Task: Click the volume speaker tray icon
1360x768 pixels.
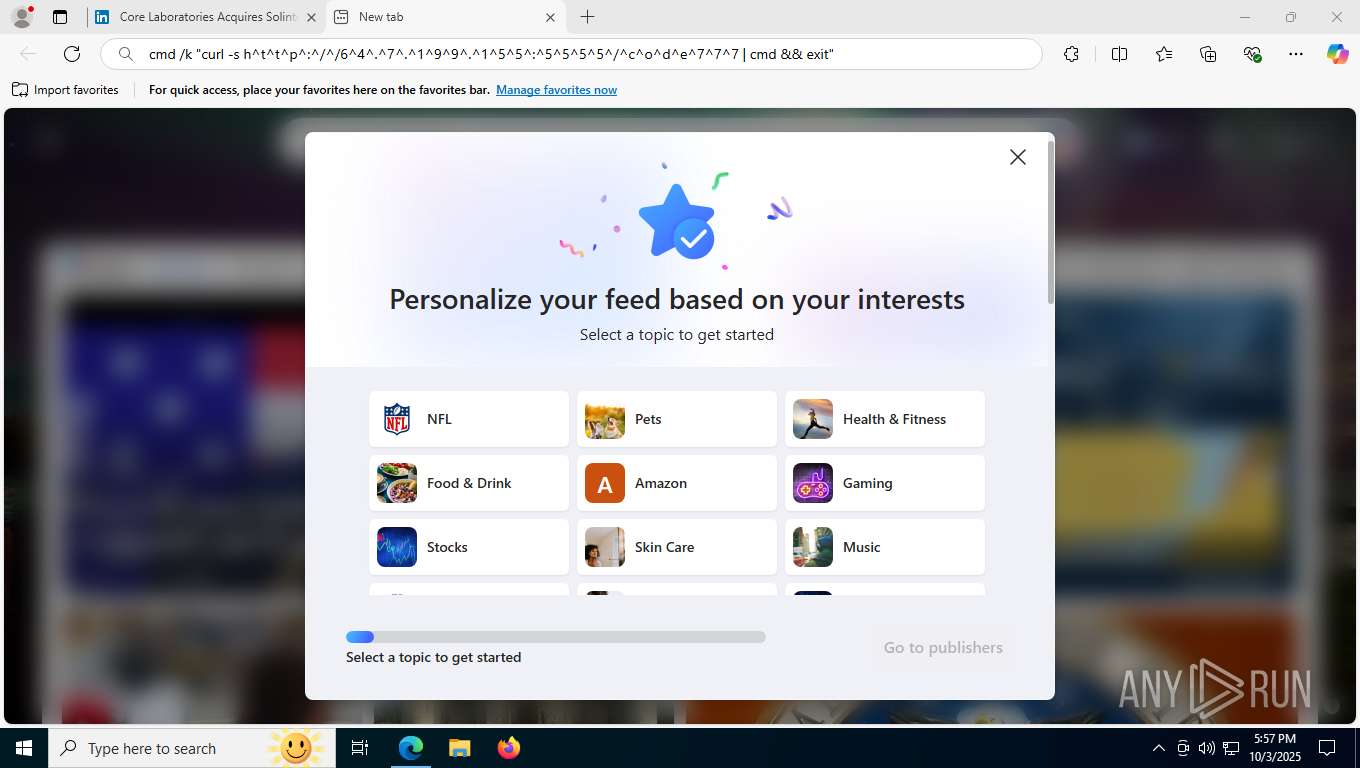Action: [1207, 748]
